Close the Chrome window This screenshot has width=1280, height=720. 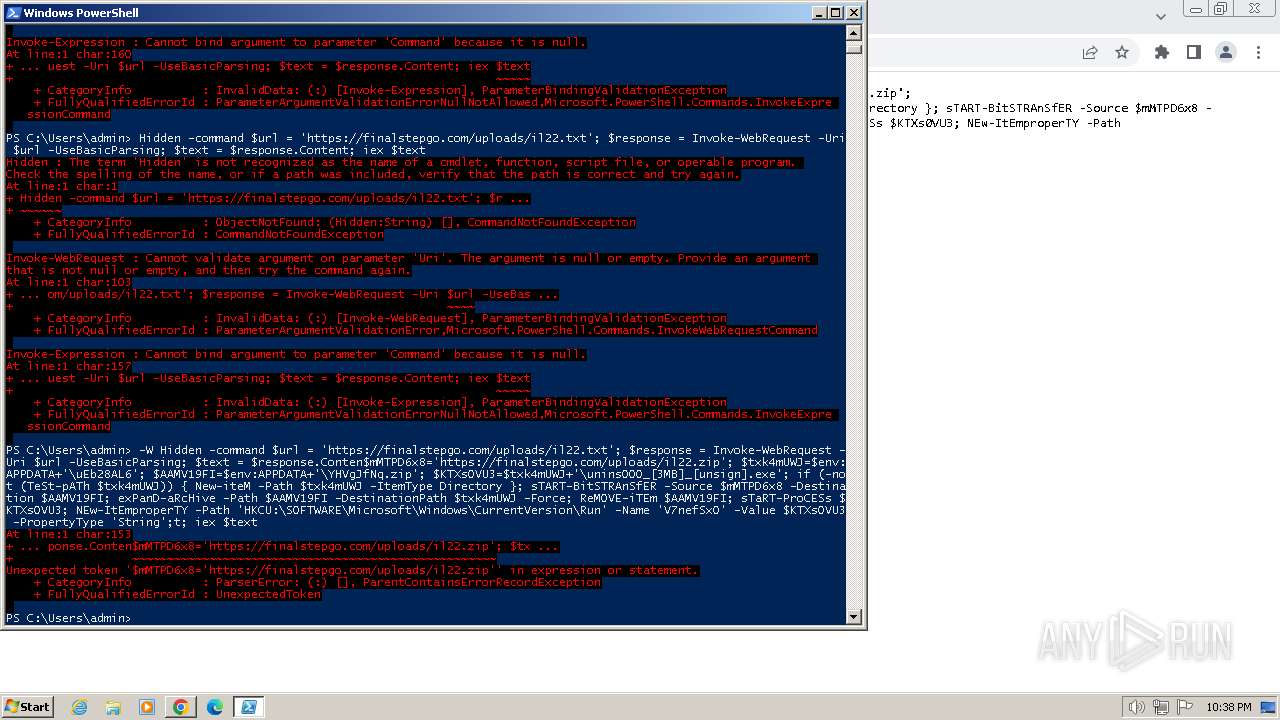1254,8
